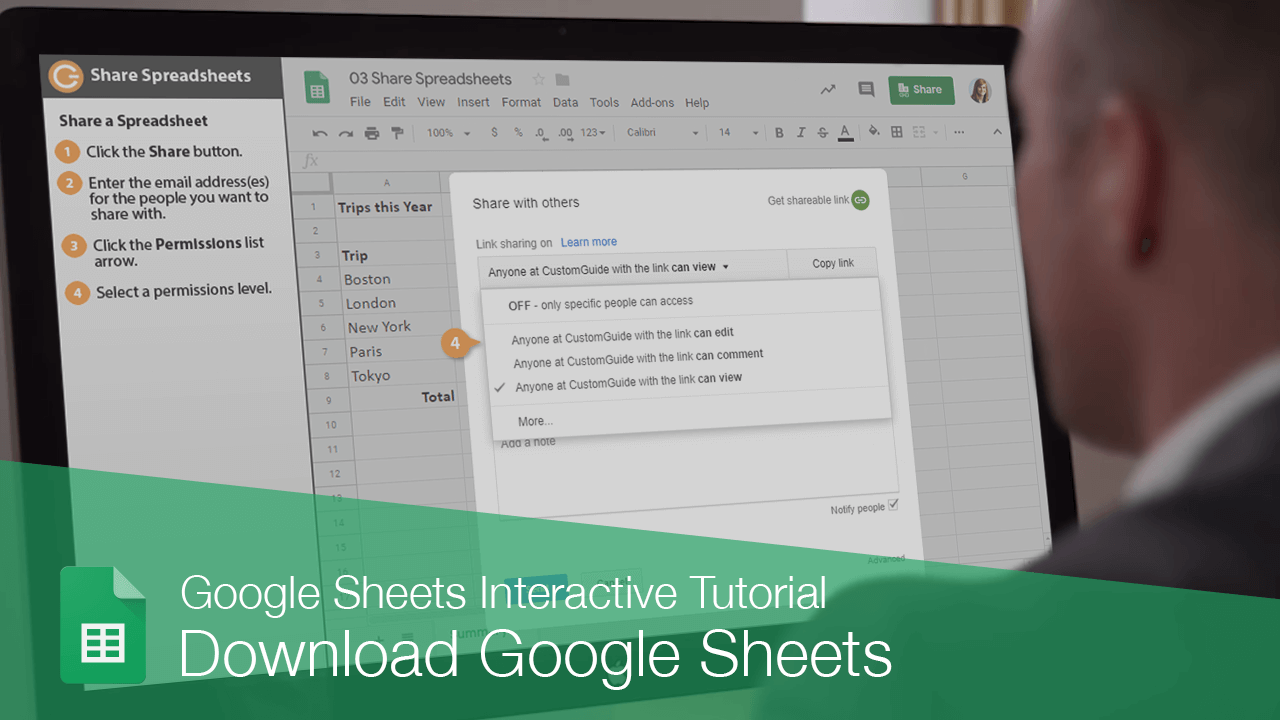1280x720 pixels.
Task: Open the Calibri font dropdown
Action: (x=660, y=131)
